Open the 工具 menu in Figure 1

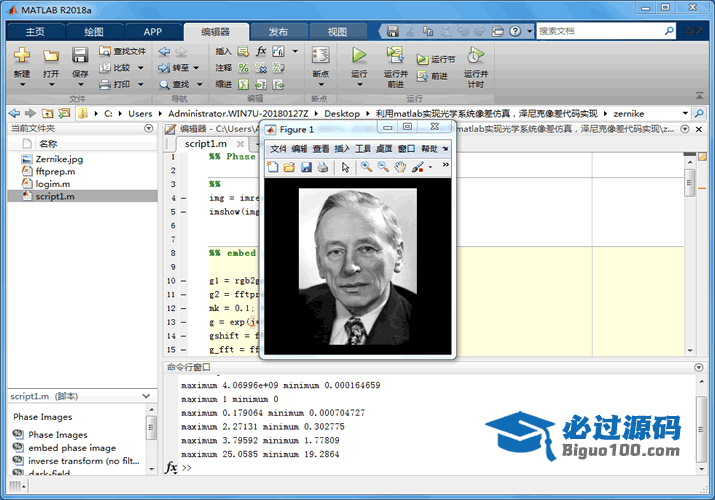click(363, 149)
